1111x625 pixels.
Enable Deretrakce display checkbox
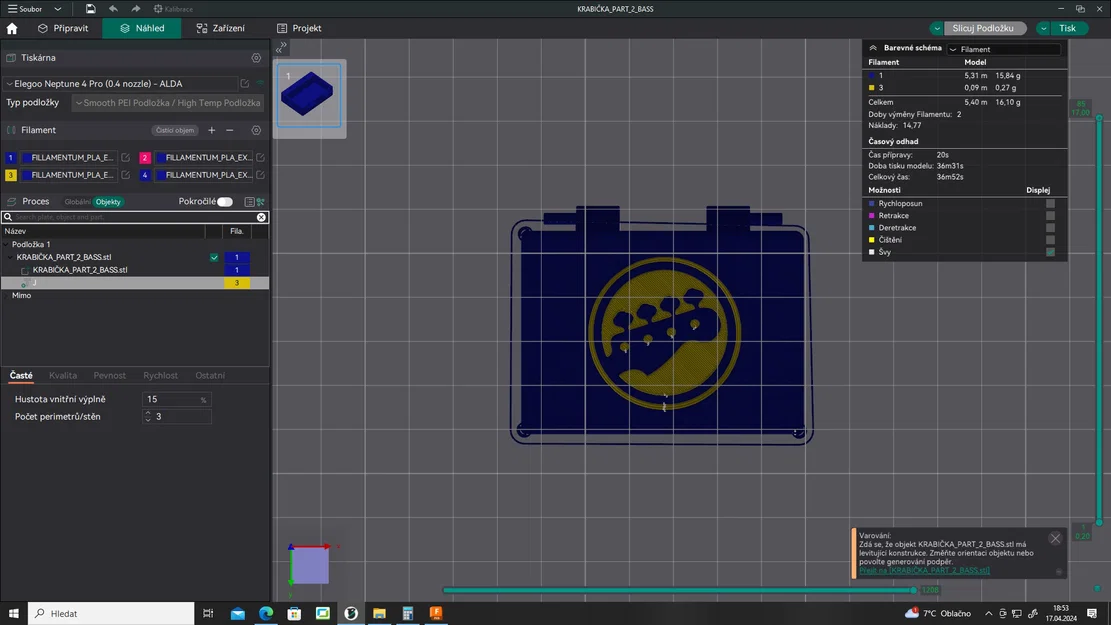pyautogui.click(x=1050, y=227)
